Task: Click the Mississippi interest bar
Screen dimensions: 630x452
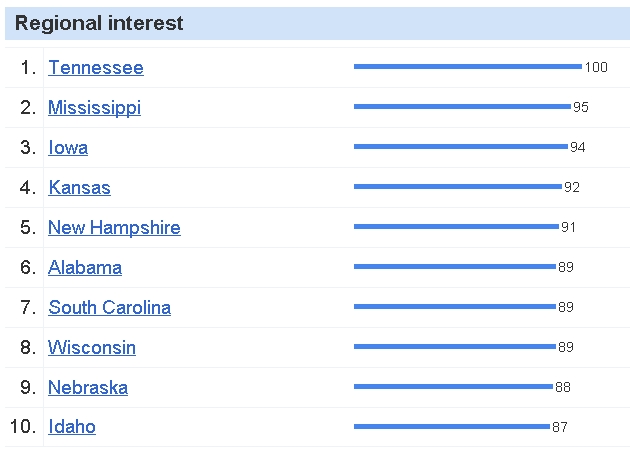Action: point(462,106)
